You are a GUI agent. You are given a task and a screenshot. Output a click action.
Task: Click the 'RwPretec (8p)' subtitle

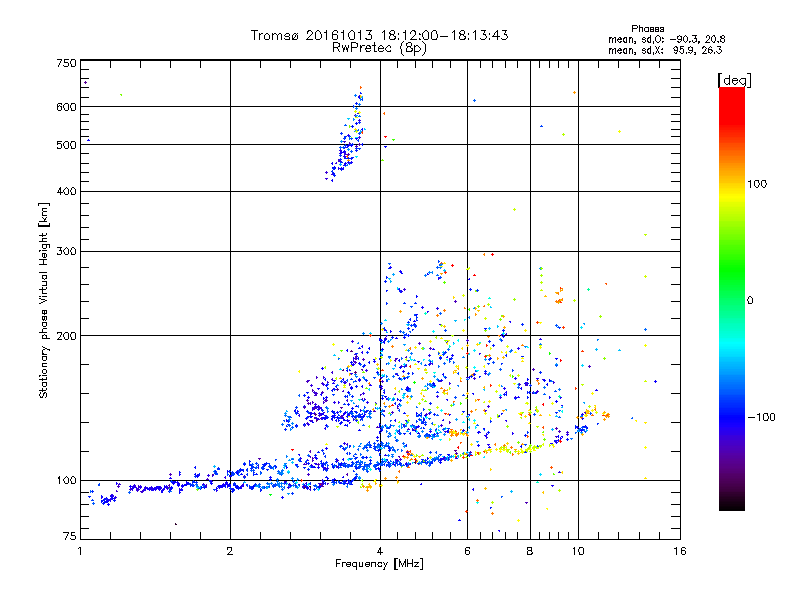coord(379,48)
